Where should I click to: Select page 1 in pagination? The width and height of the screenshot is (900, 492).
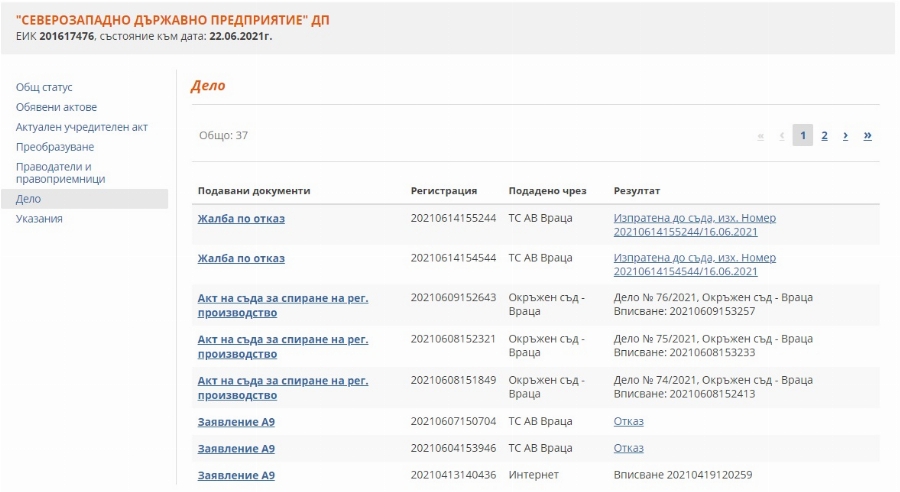coord(802,136)
